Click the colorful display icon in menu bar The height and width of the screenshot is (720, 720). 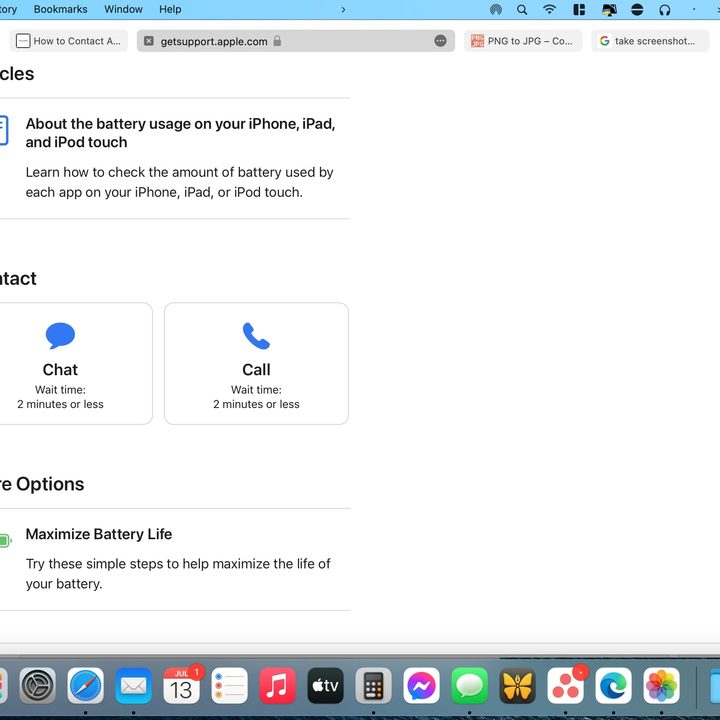pos(609,10)
